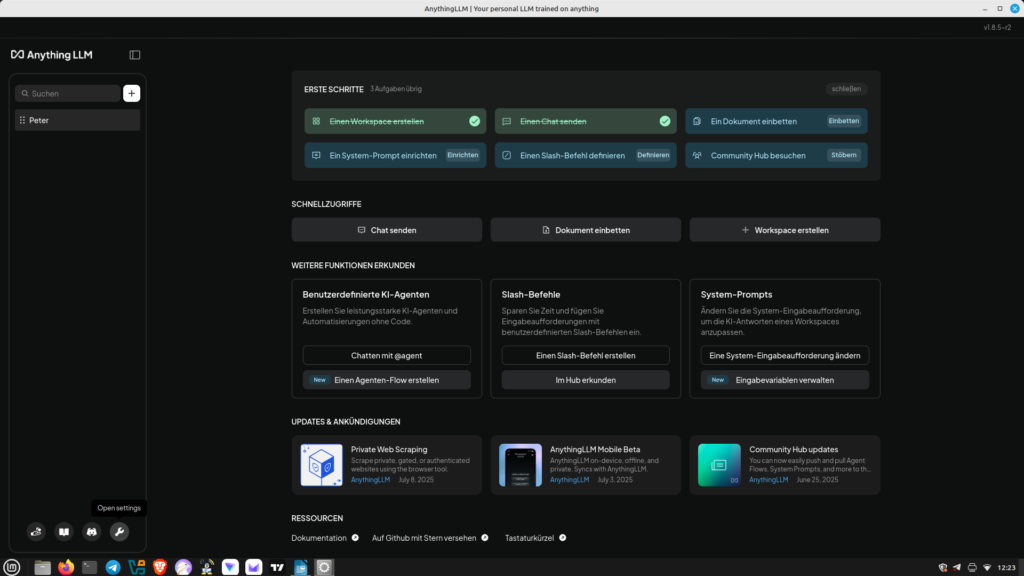The image size is (1024, 576).
Task: Open the Tastaturkürzel link
Action: click(529, 538)
